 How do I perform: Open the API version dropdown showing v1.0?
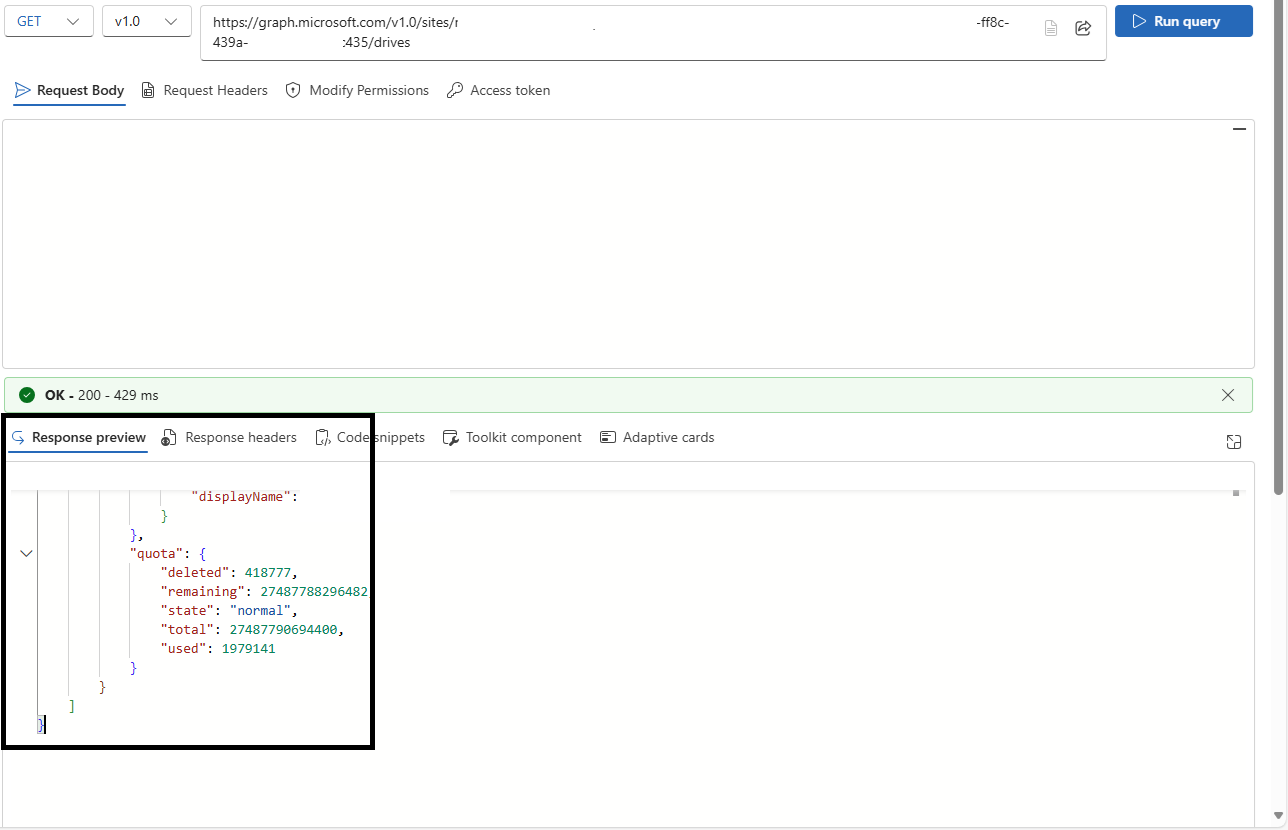tap(146, 20)
